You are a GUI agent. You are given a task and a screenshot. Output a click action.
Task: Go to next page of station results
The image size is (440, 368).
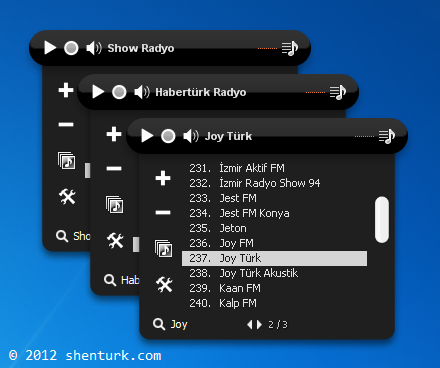click(x=259, y=324)
